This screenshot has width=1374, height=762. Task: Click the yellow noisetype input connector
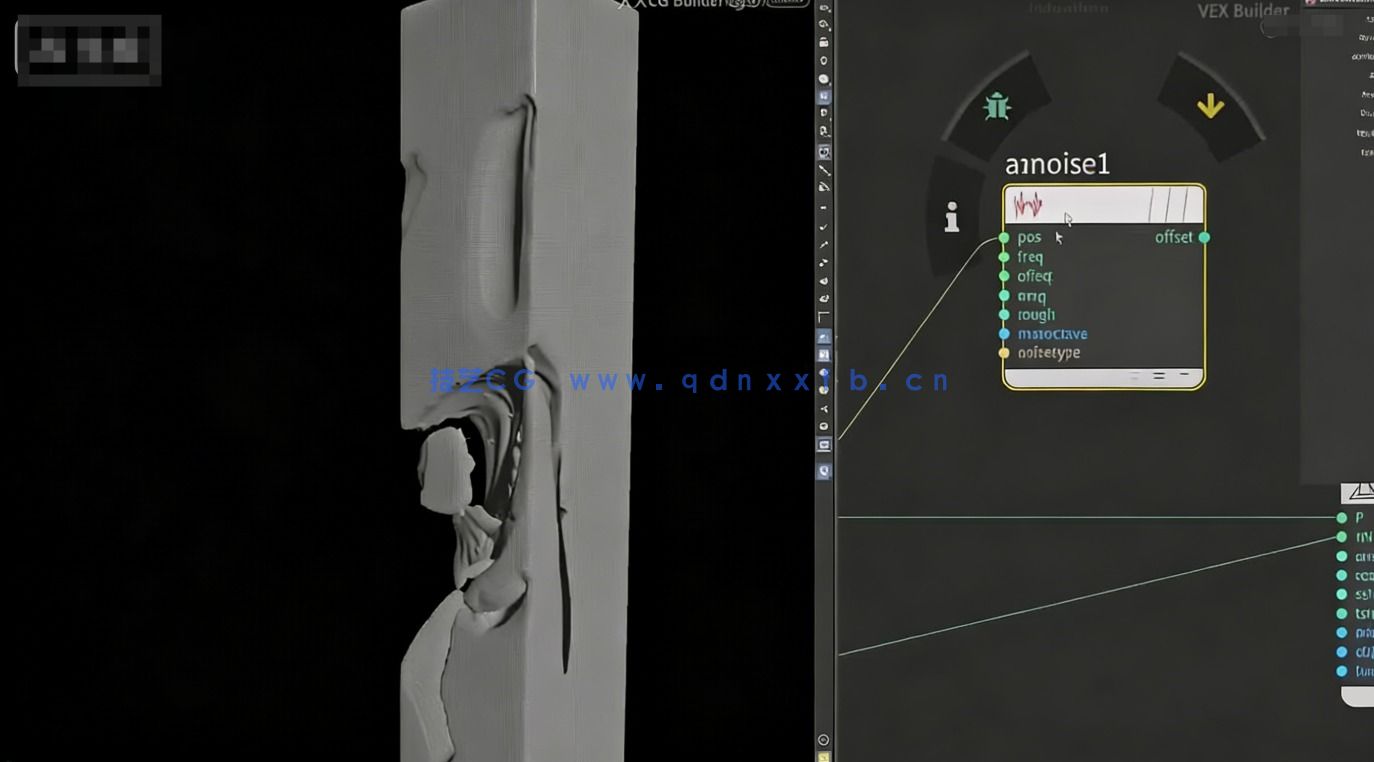click(1003, 353)
